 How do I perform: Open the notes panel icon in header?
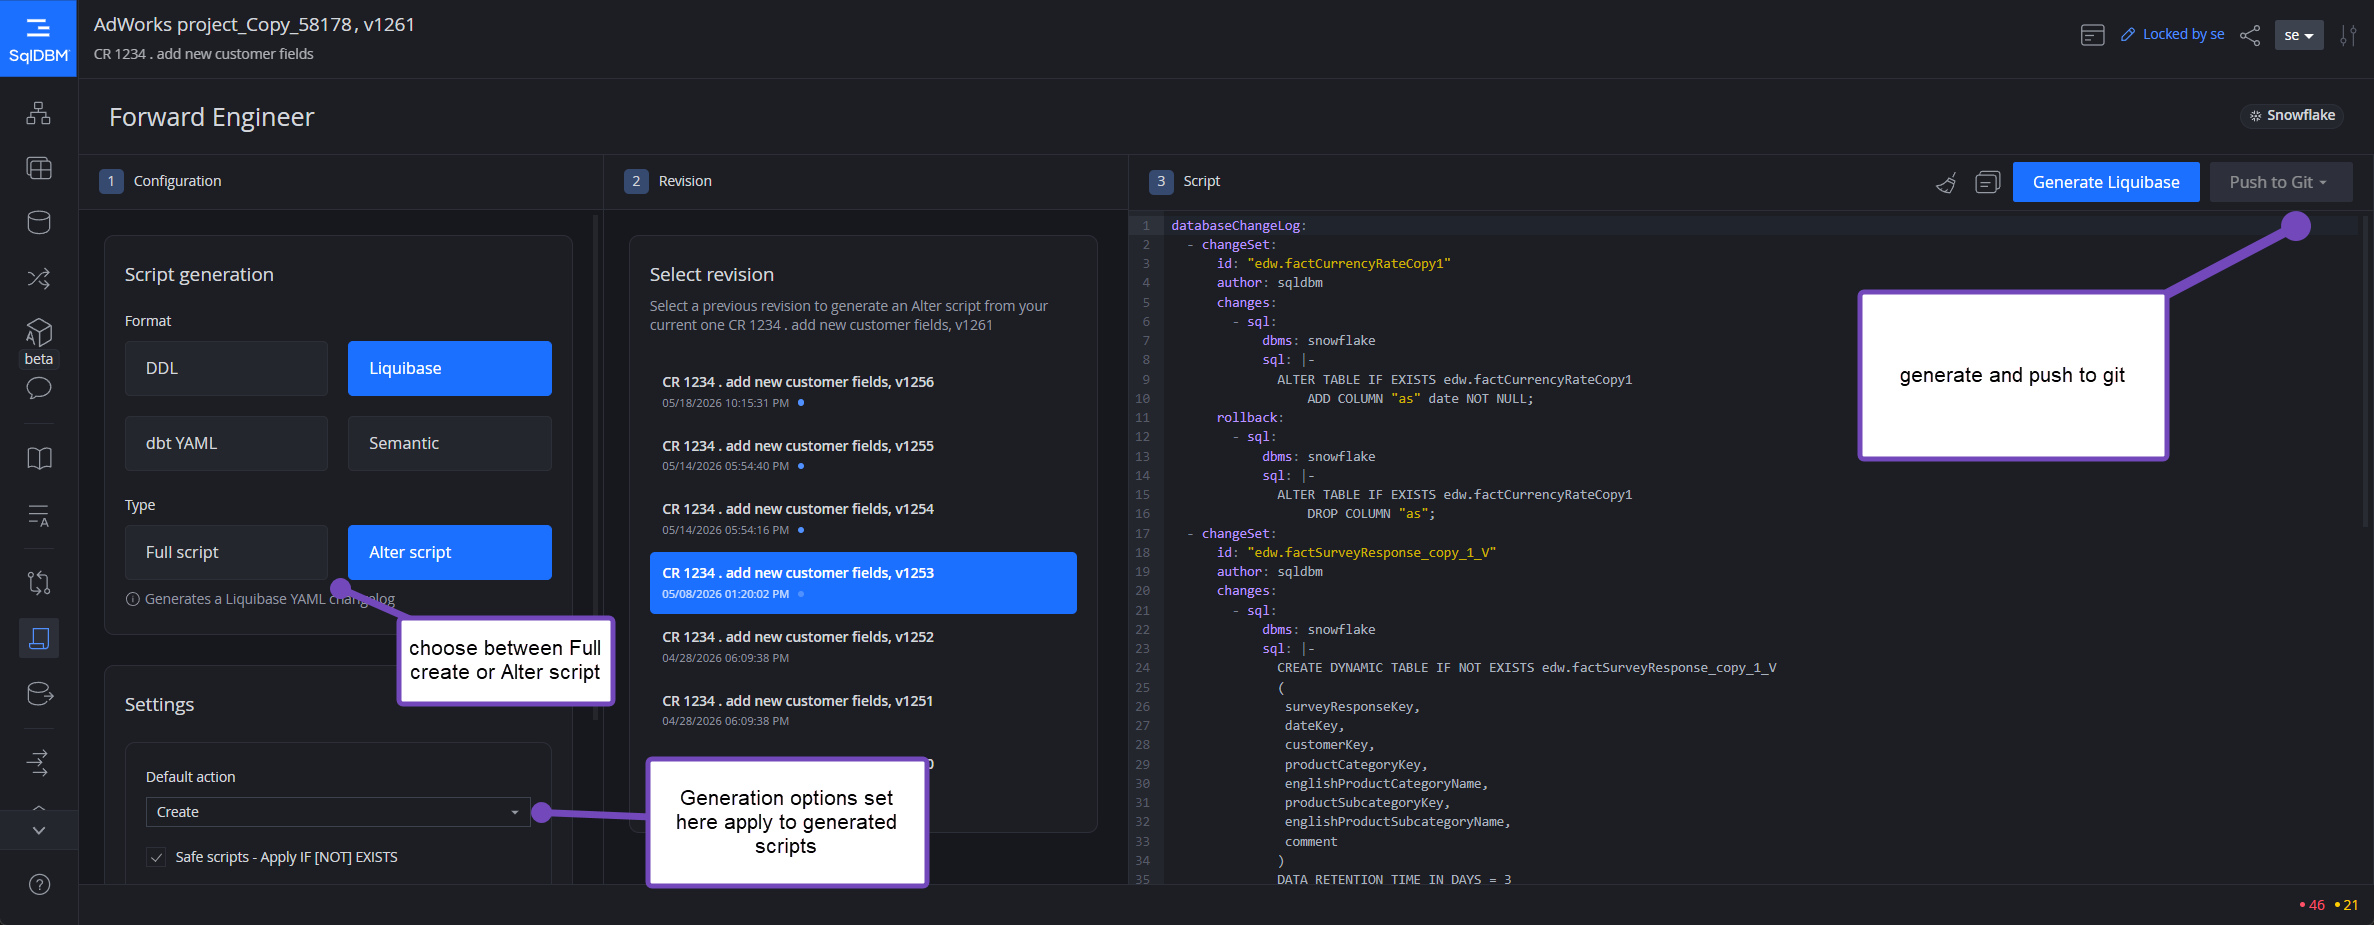(x=2092, y=35)
